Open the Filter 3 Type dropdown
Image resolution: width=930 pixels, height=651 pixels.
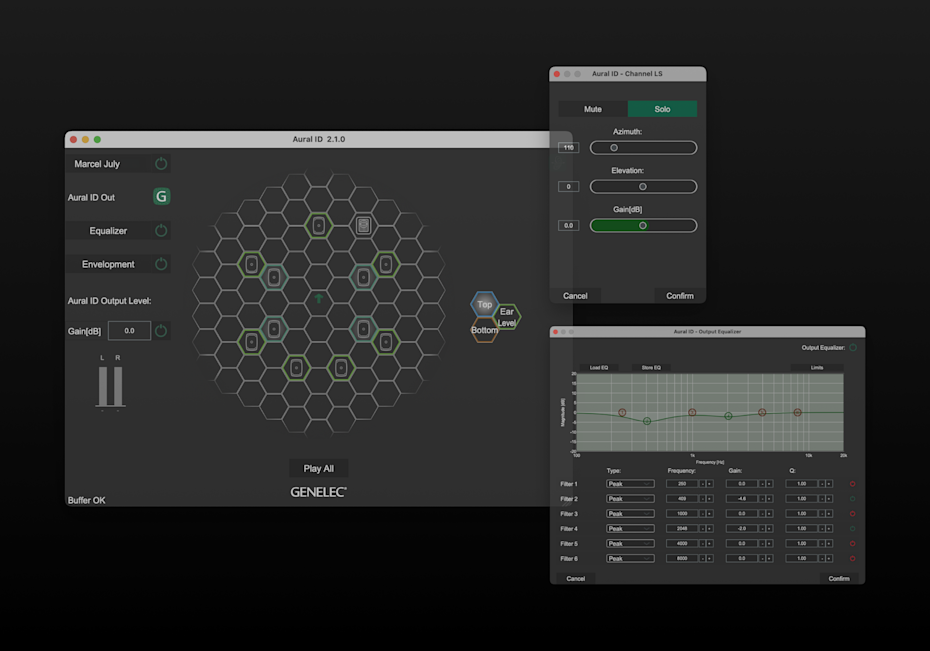(630, 513)
